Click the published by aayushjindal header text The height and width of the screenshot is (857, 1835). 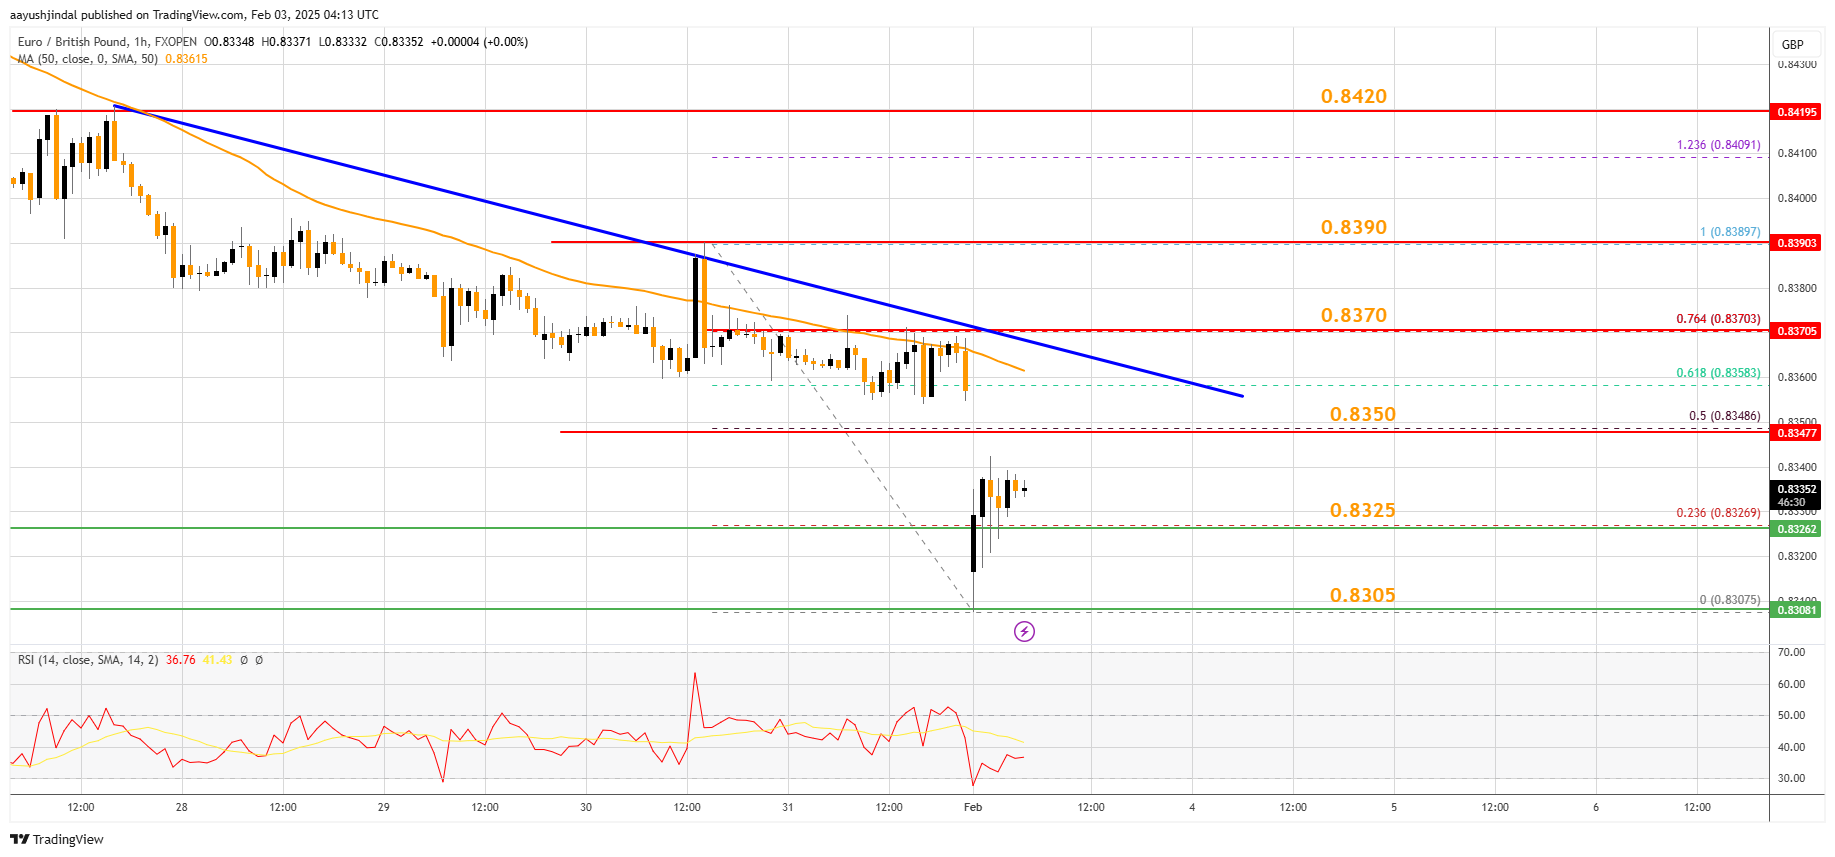tap(195, 15)
